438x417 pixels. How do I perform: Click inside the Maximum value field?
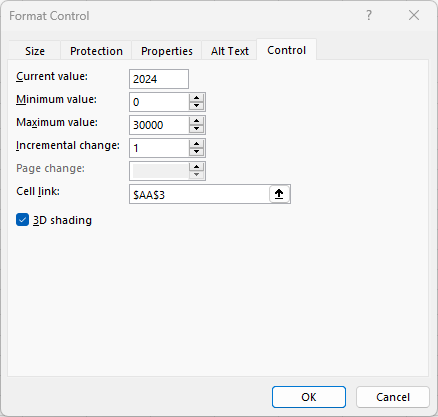coord(159,125)
